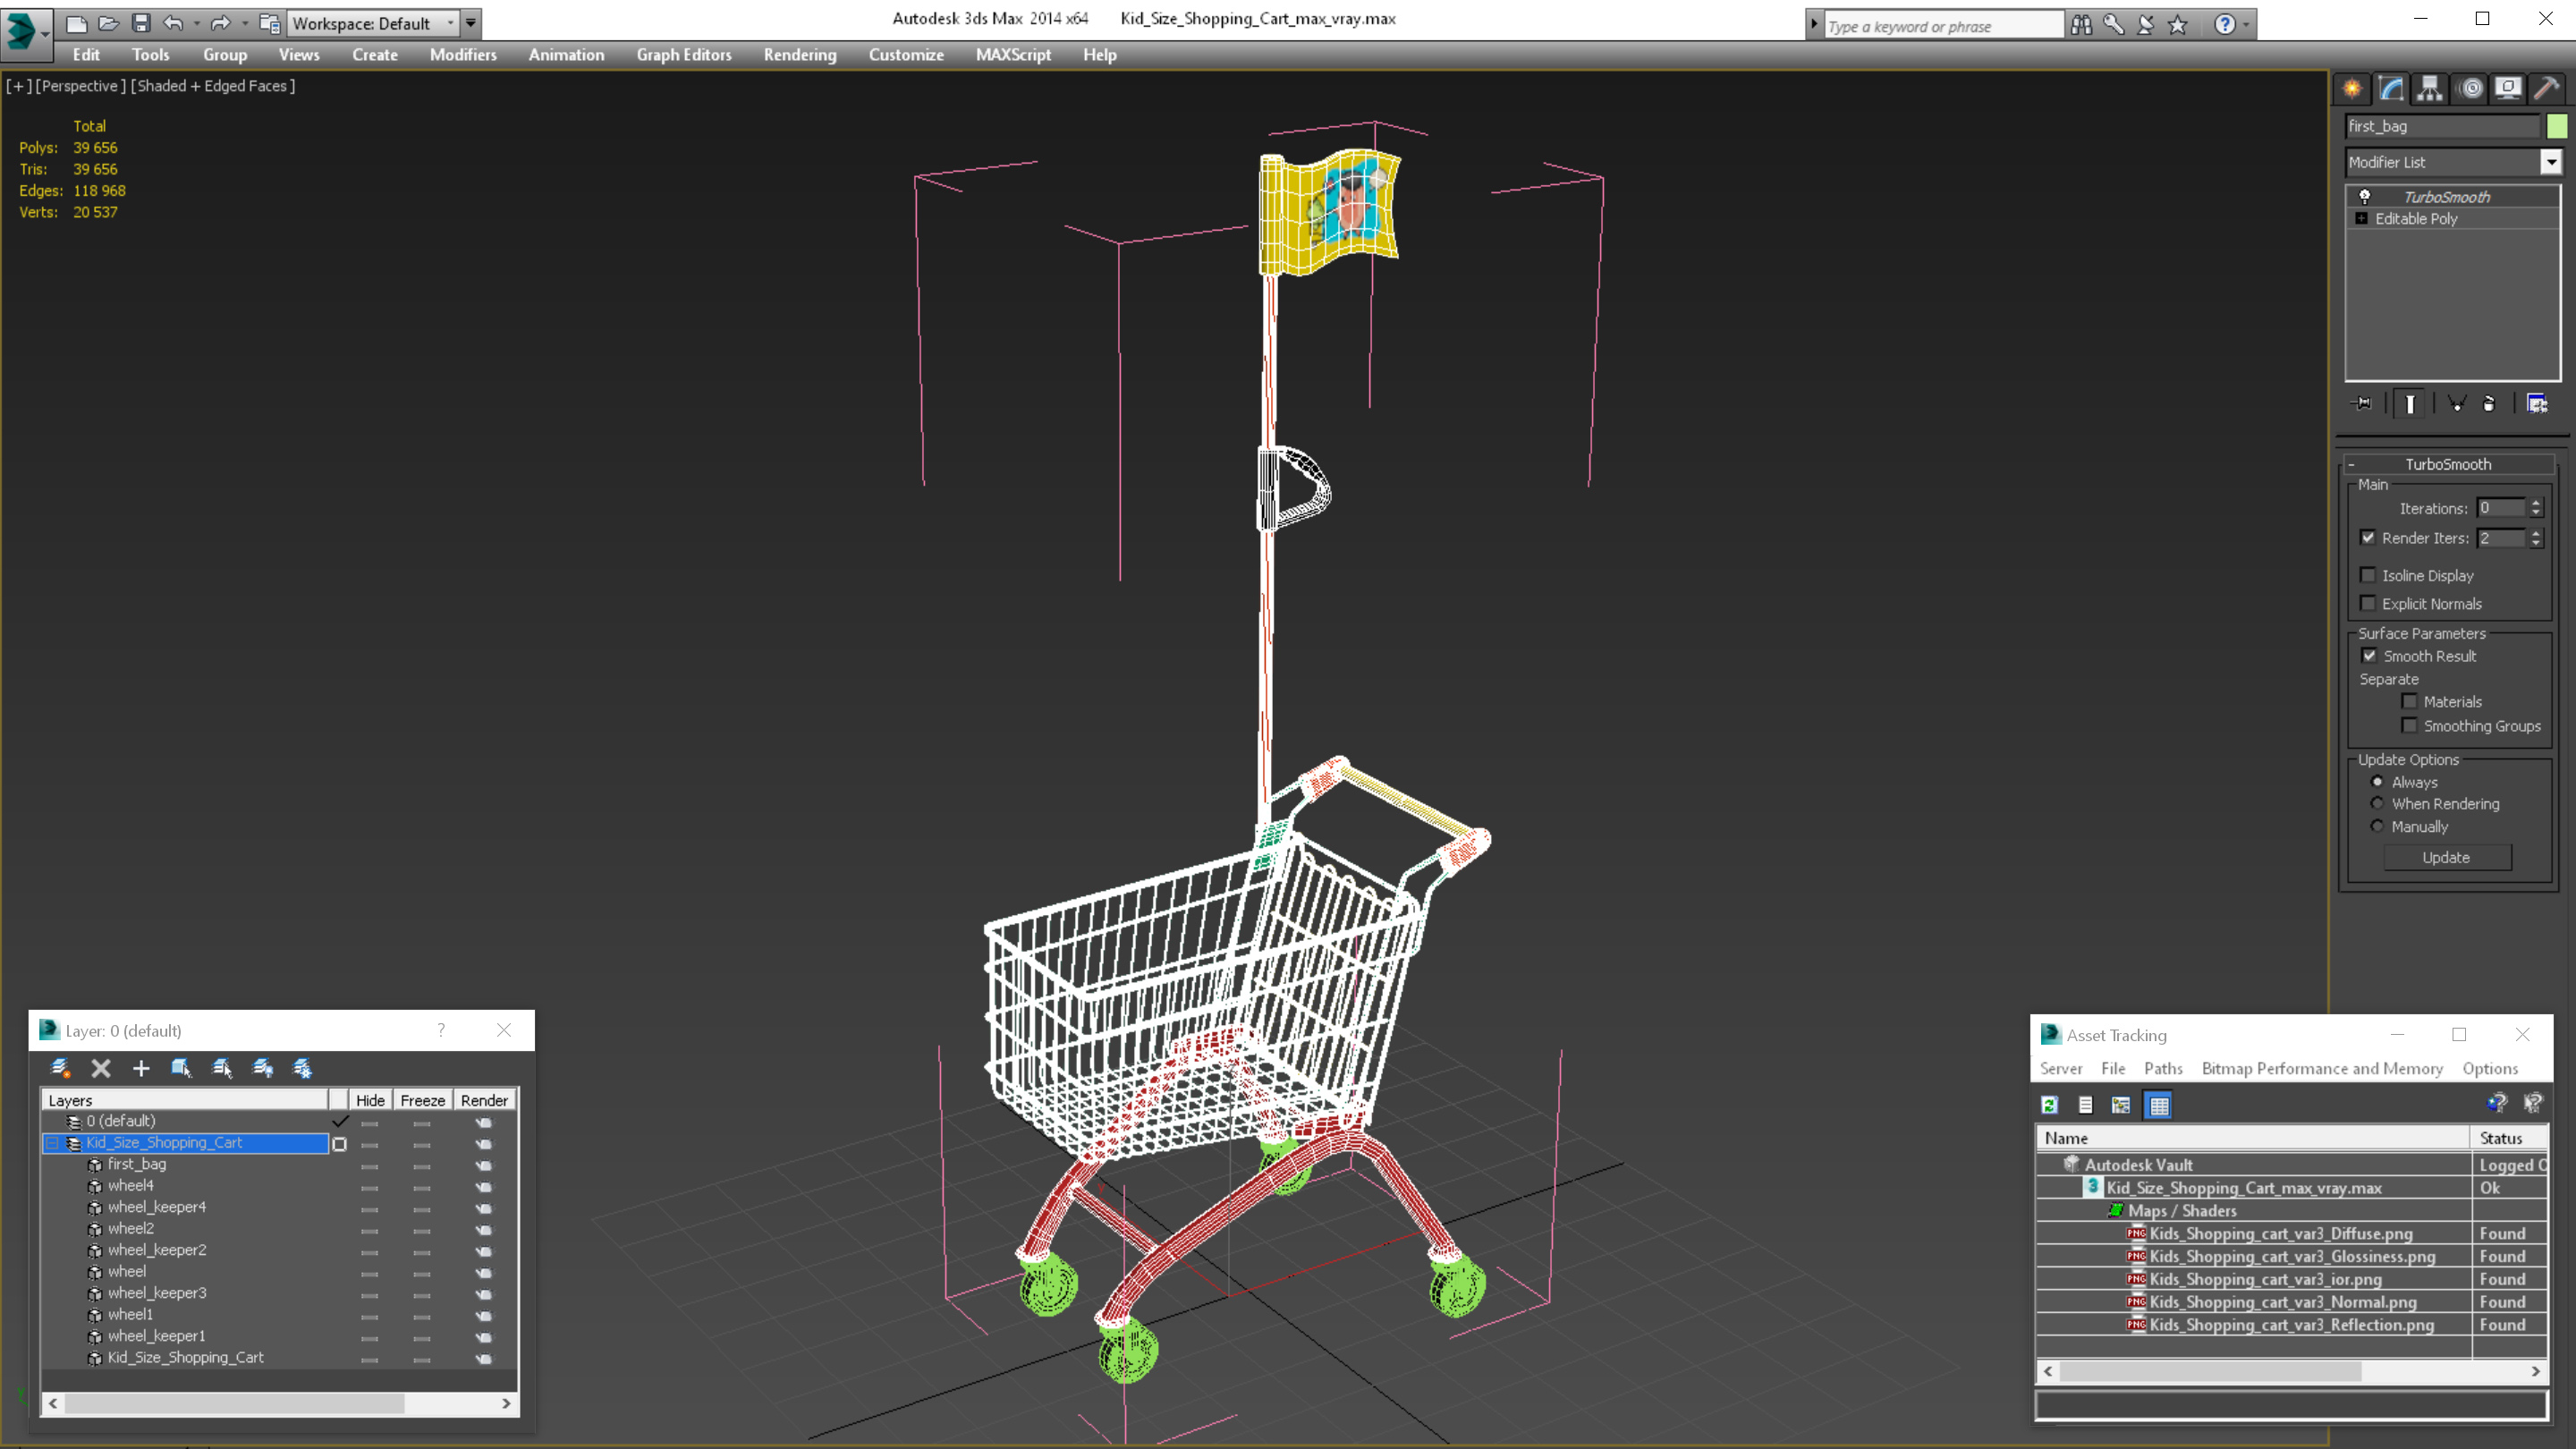Select the Editable Poly modifier icon
Screen dimensions: 2576x1449
click(2366, 217)
